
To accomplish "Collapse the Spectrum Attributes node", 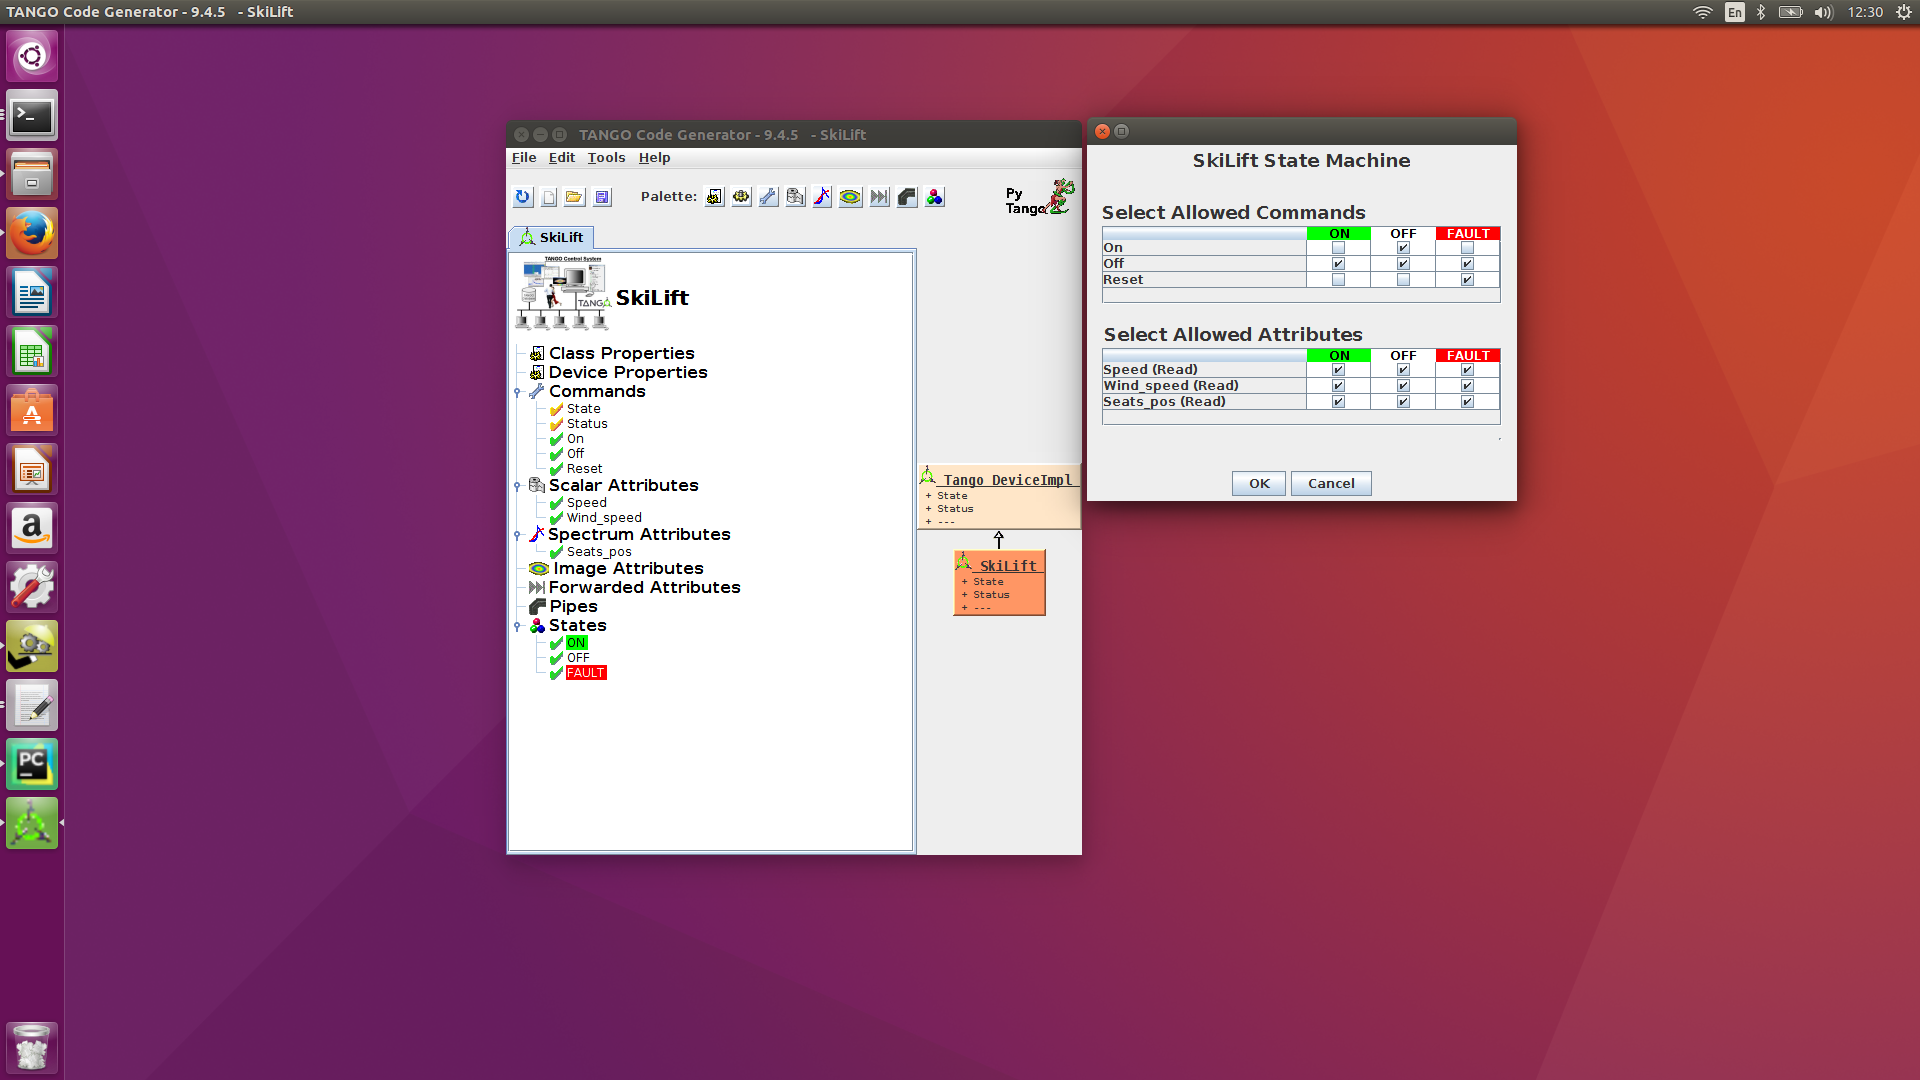I will pos(517,535).
